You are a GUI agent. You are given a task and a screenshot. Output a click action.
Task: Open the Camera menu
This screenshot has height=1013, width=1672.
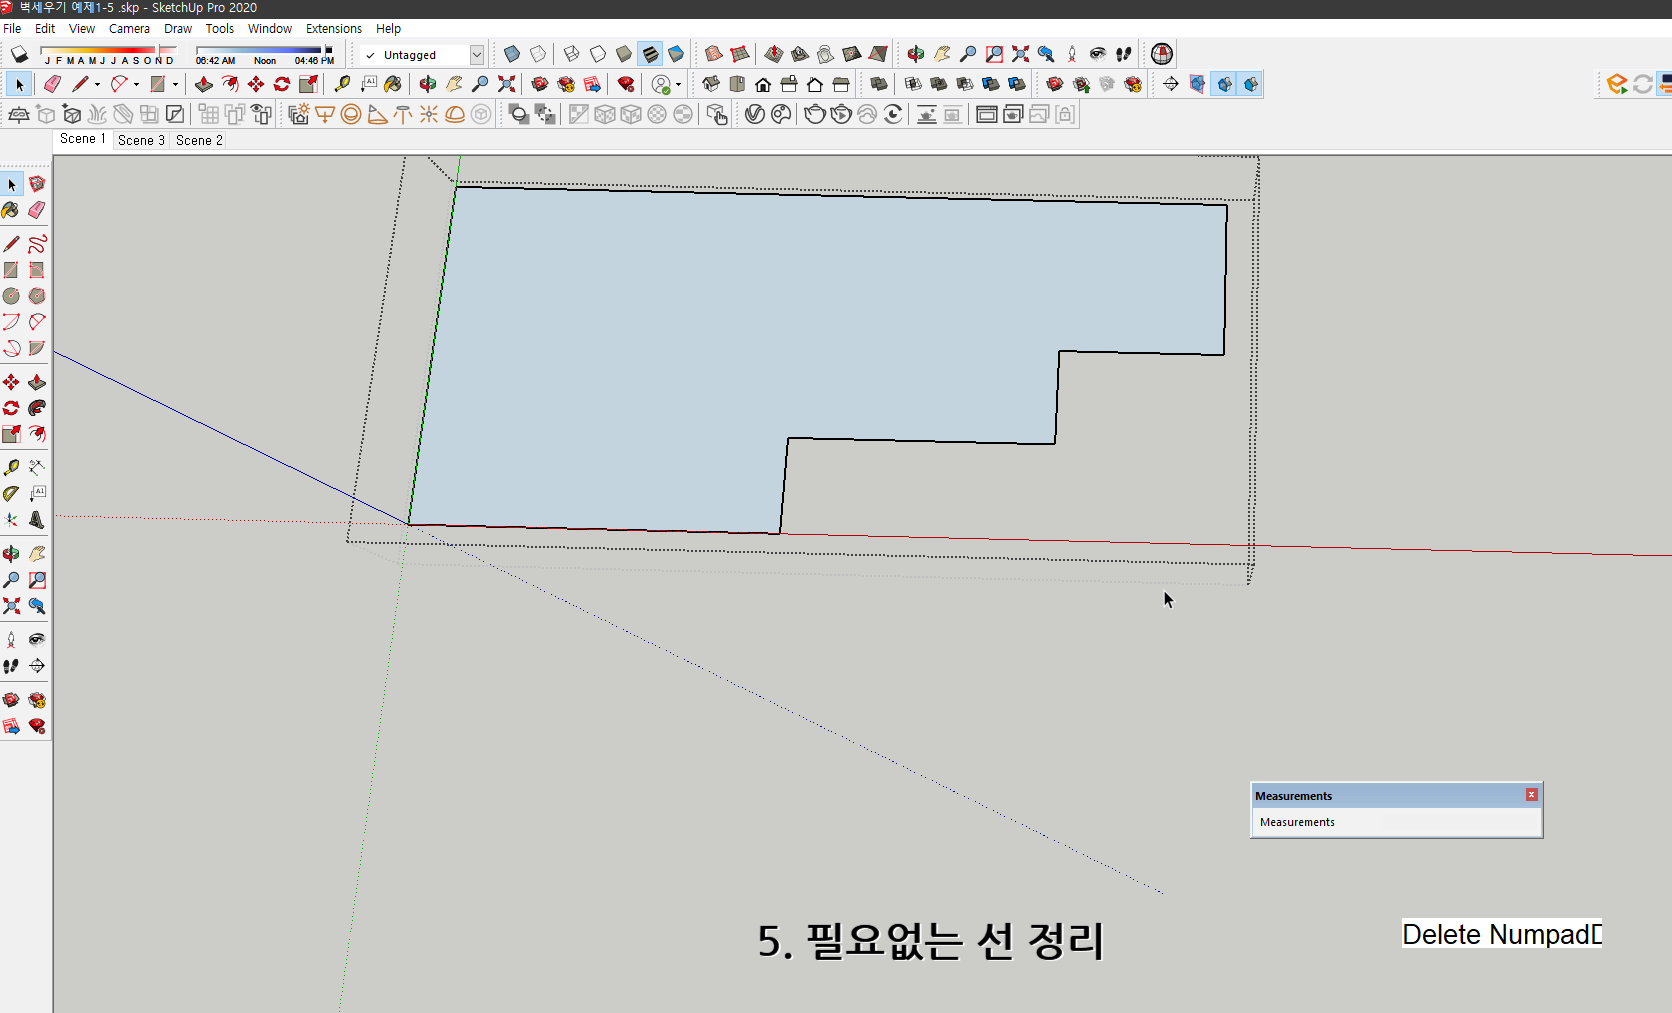[x=129, y=28]
